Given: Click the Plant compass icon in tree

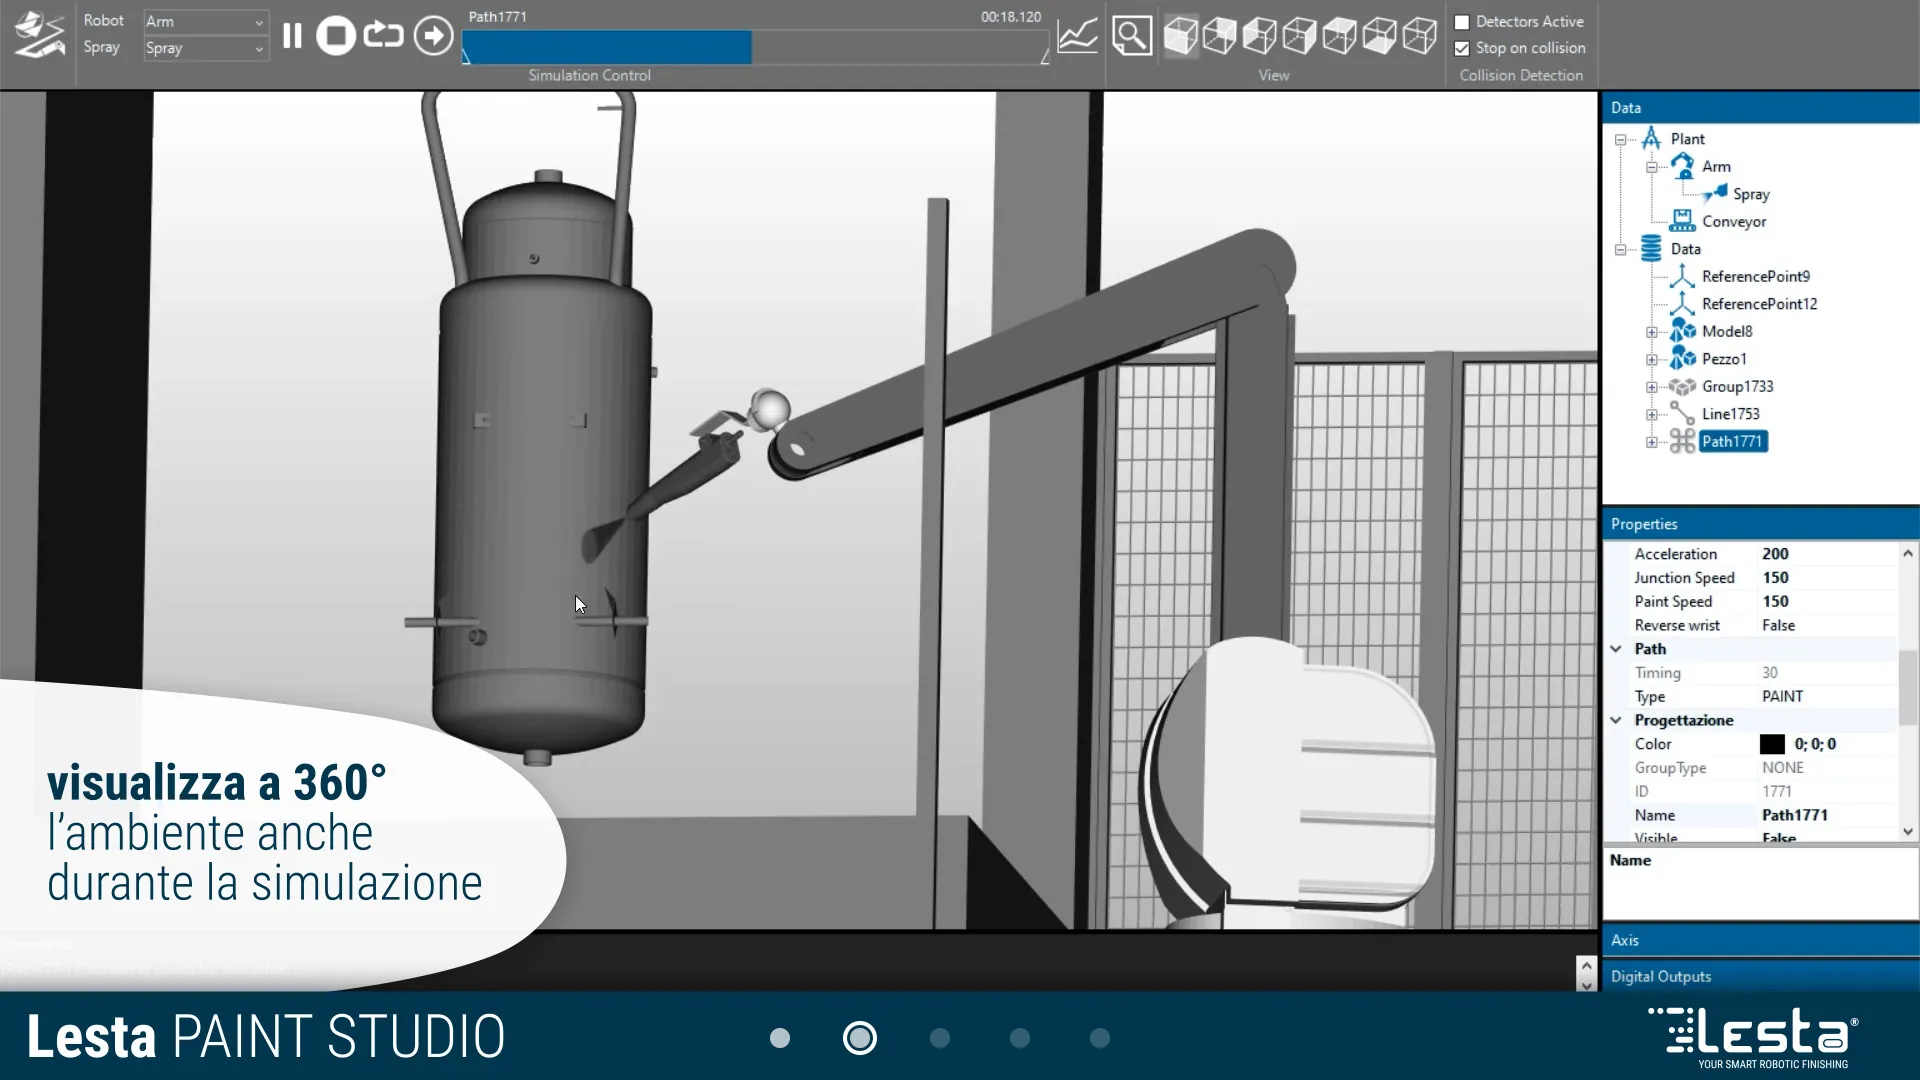Looking at the screenshot, I should pos(1651,138).
